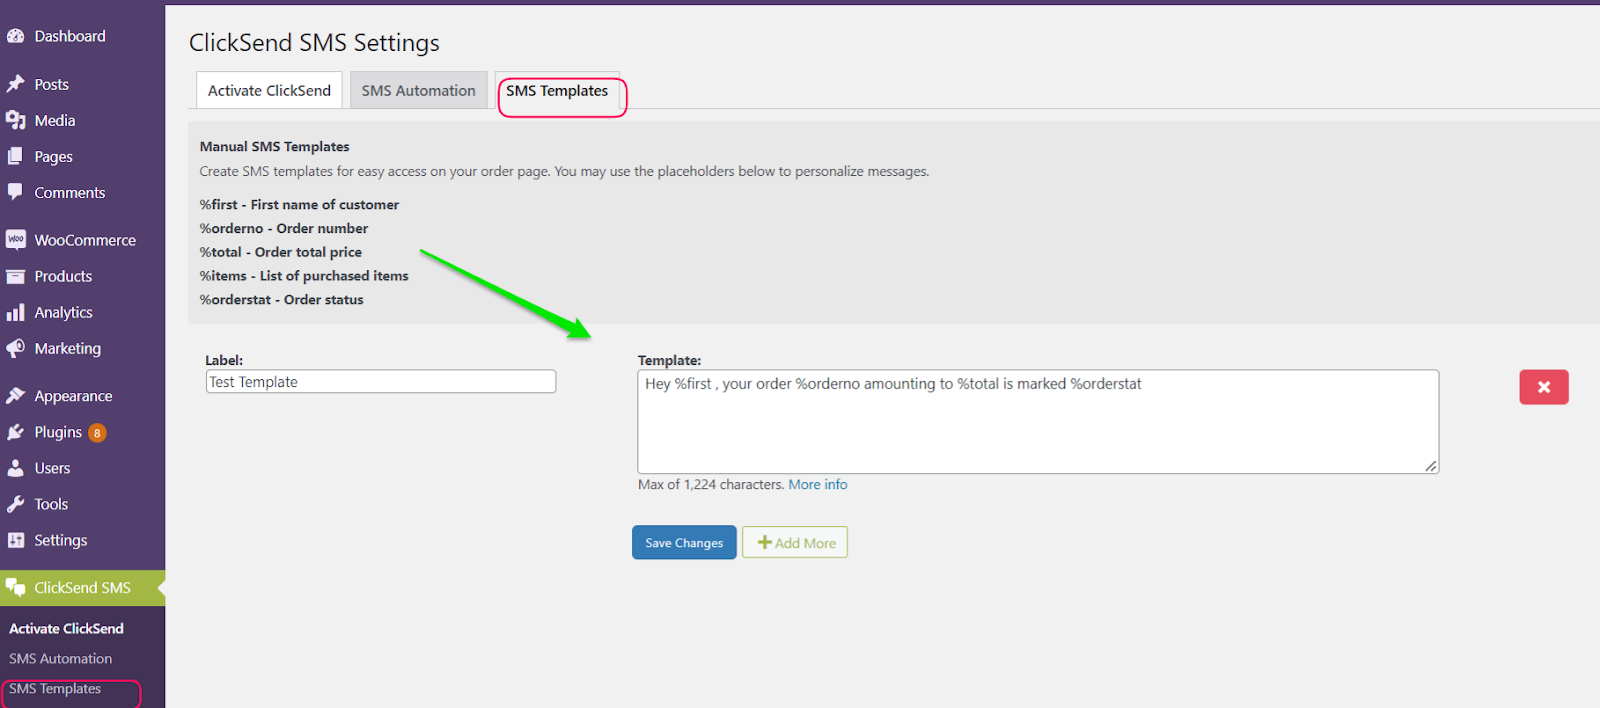The width and height of the screenshot is (1600, 708).
Task: Click the %total - Order total price text
Action: [281, 252]
